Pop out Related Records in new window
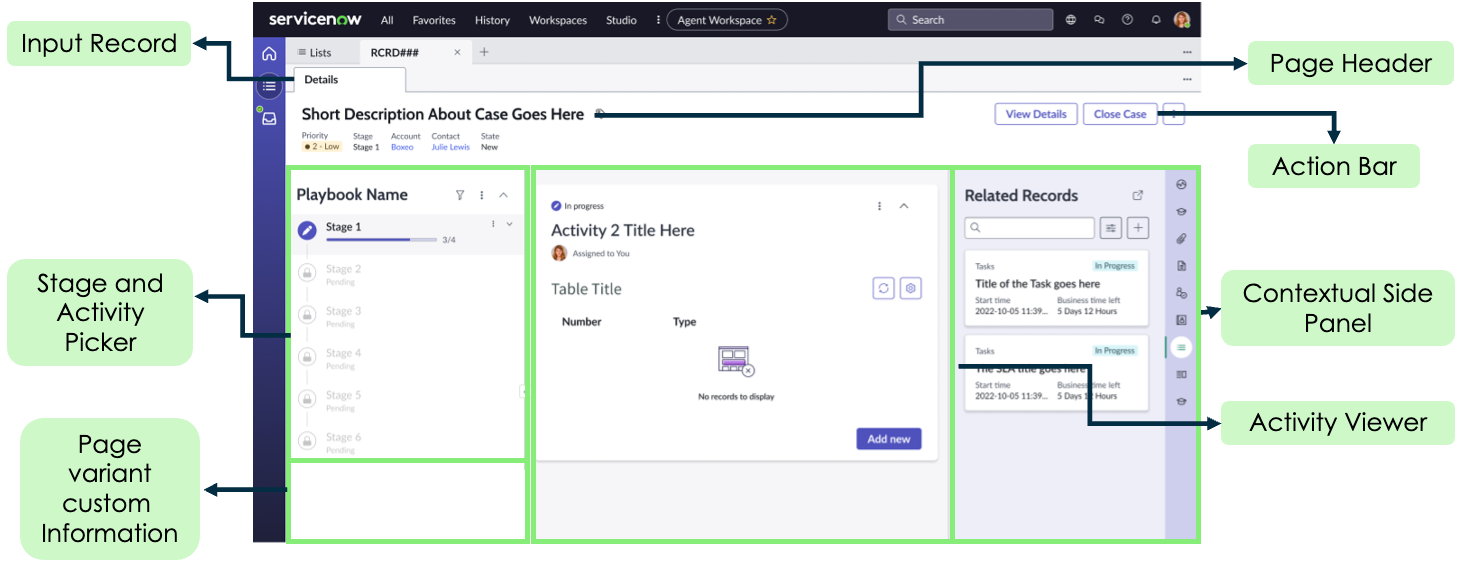Viewport: 1458px width, 563px height. (x=1137, y=195)
